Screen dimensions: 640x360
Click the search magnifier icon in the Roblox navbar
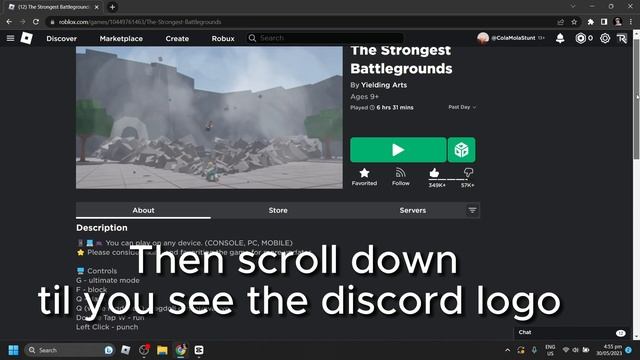(252, 38)
